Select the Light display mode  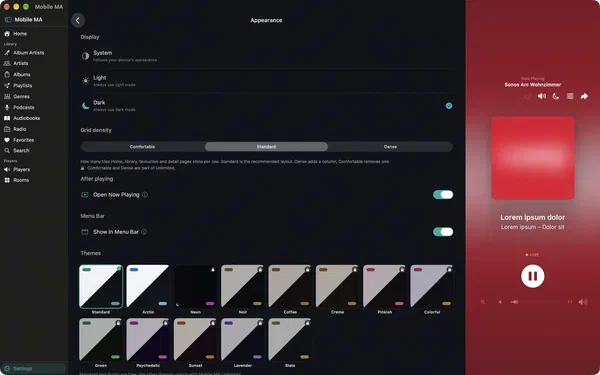click(267, 81)
